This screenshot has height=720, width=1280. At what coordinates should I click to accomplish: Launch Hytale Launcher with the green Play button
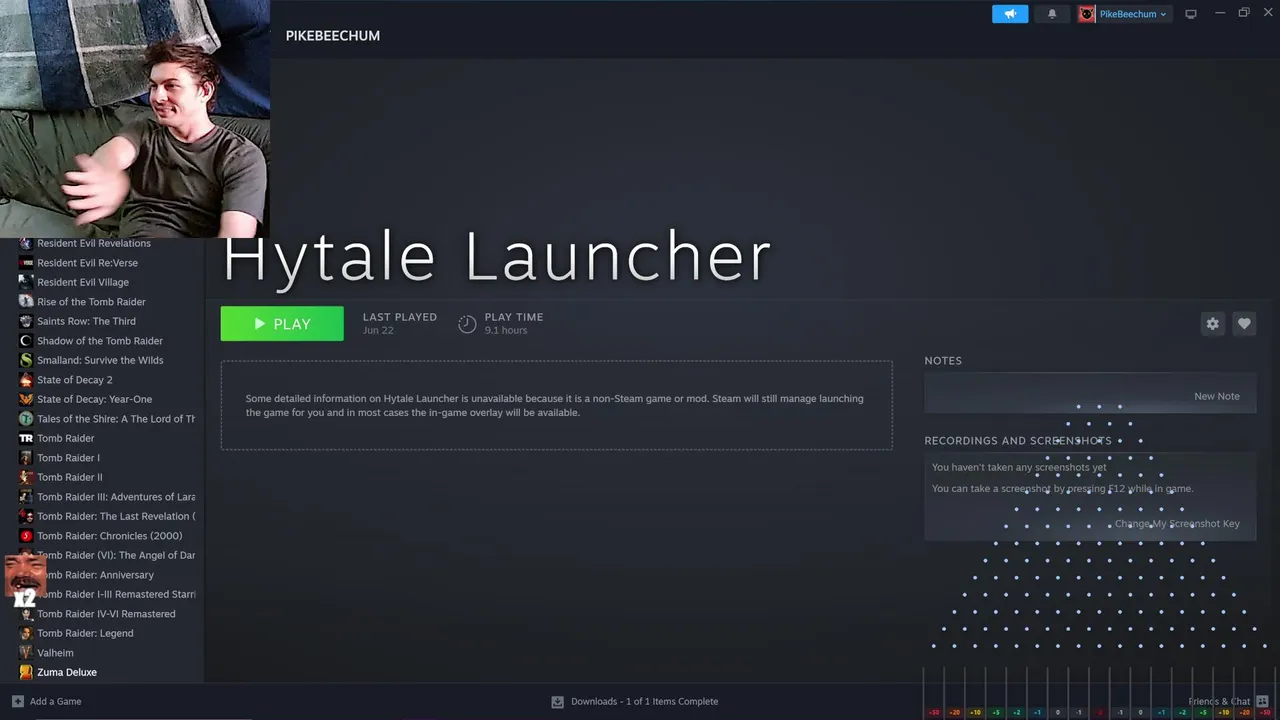click(282, 324)
